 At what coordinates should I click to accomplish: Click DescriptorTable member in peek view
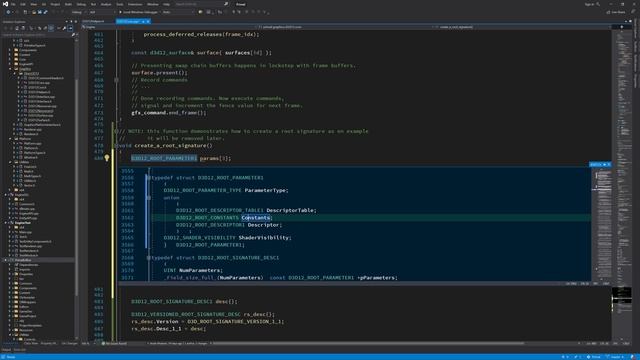pyautogui.click(x=290, y=210)
